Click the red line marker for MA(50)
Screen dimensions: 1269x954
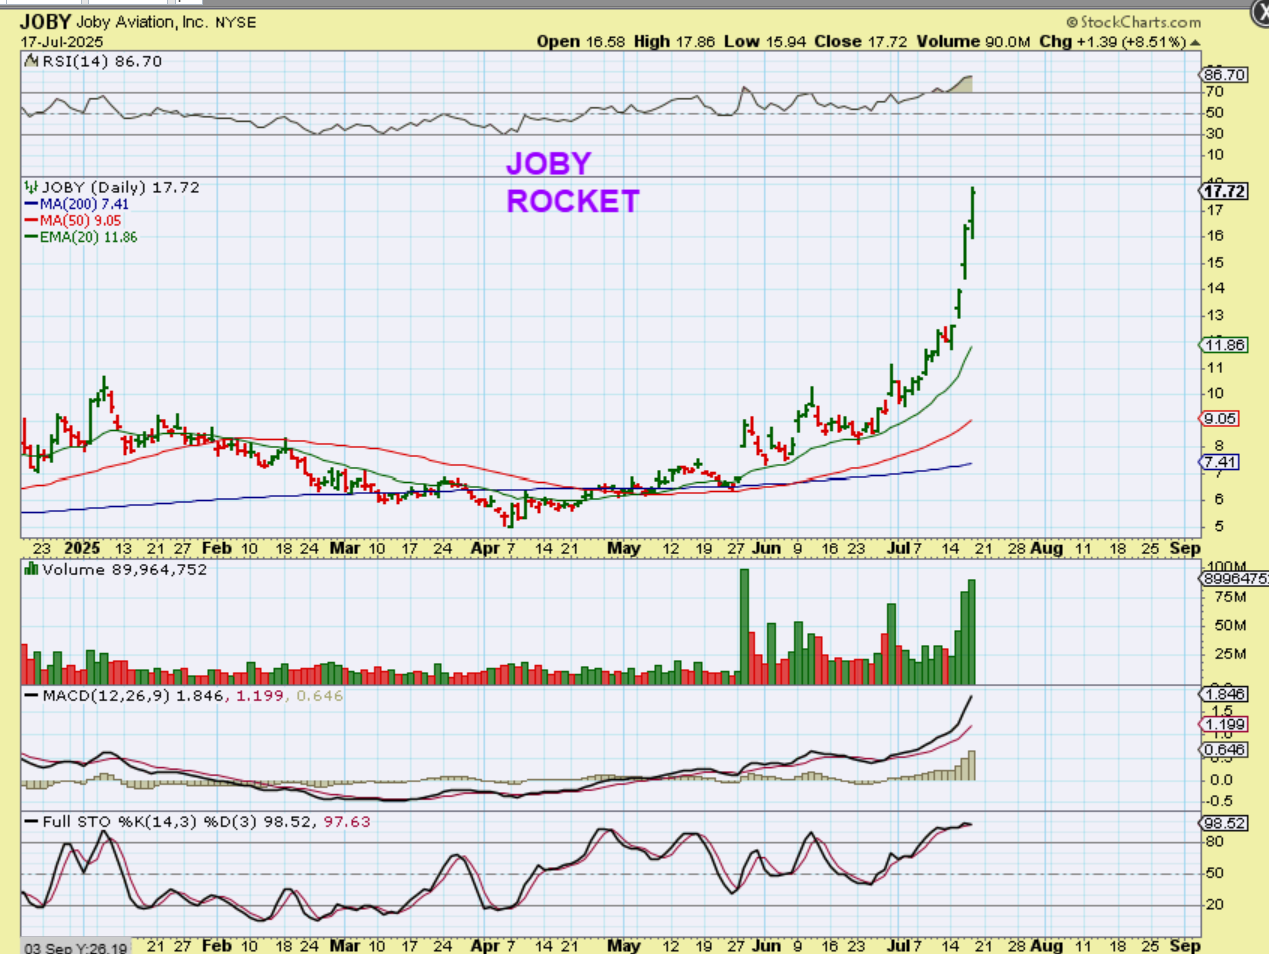(x=31, y=220)
